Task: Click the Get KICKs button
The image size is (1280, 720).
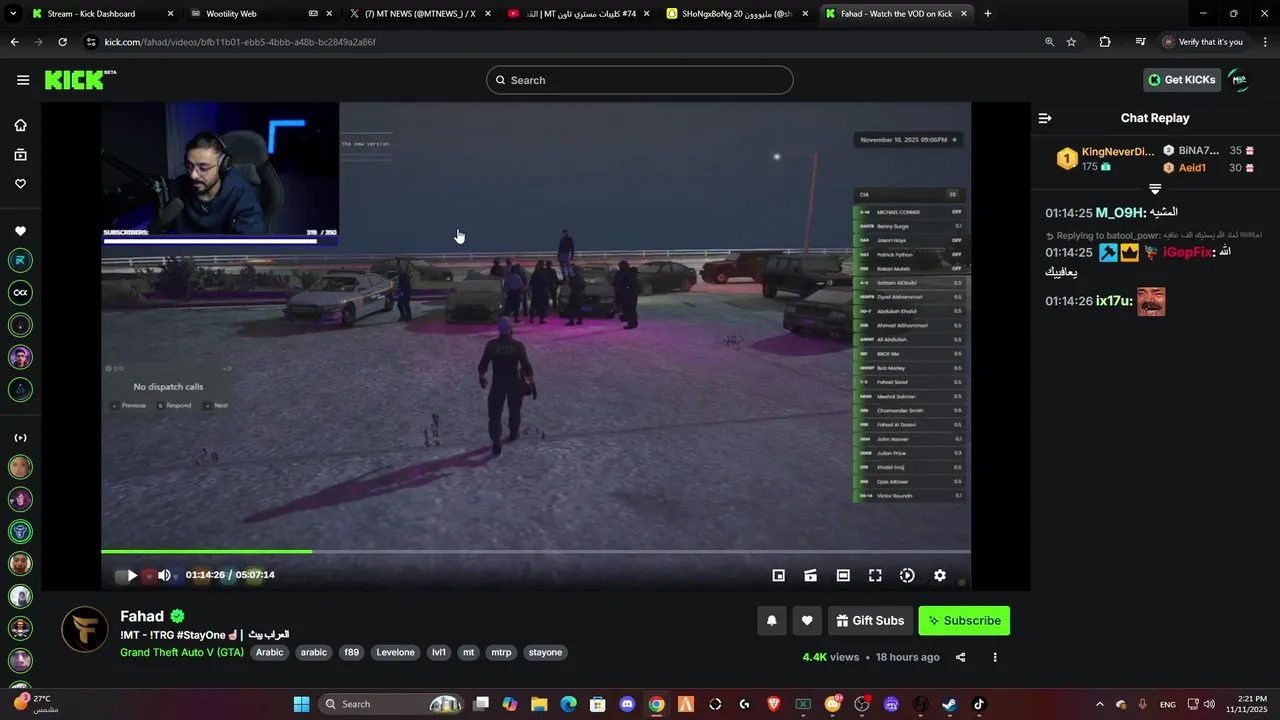Action: [x=1182, y=80]
